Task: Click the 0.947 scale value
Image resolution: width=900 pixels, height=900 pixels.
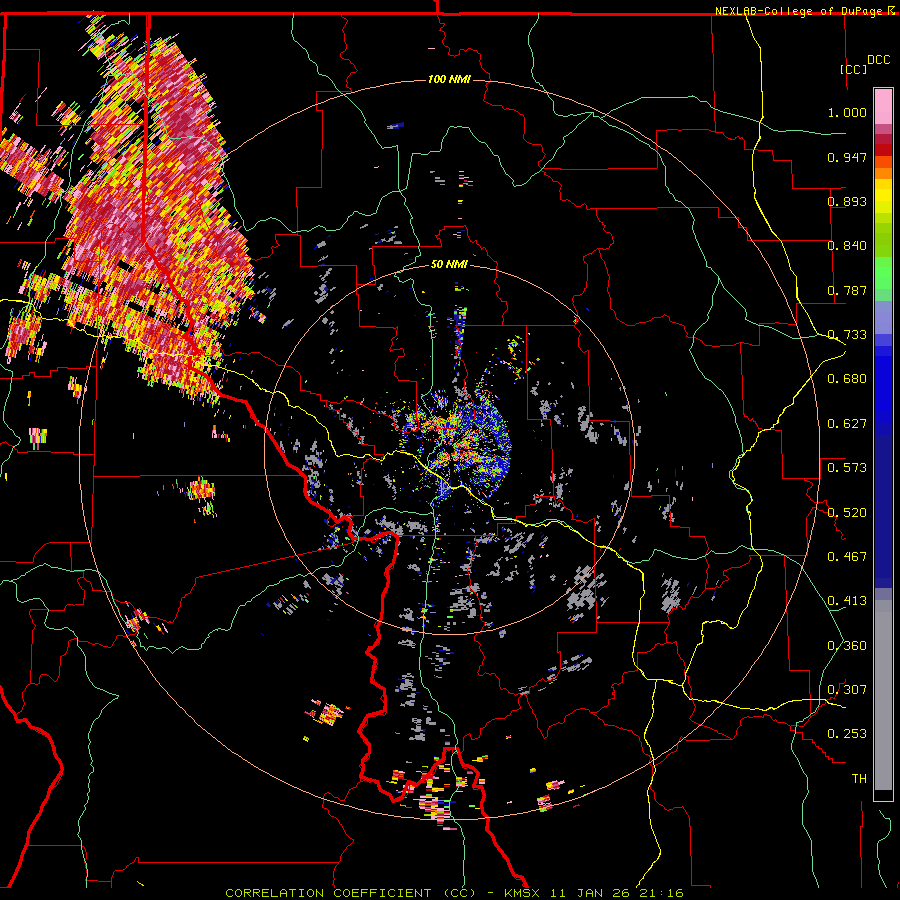Action: [x=847, y=157]
